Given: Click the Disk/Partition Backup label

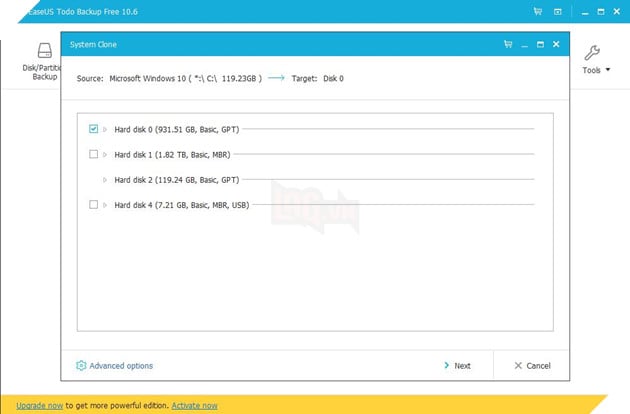Looking at the screenshot, I should point(41,72).
